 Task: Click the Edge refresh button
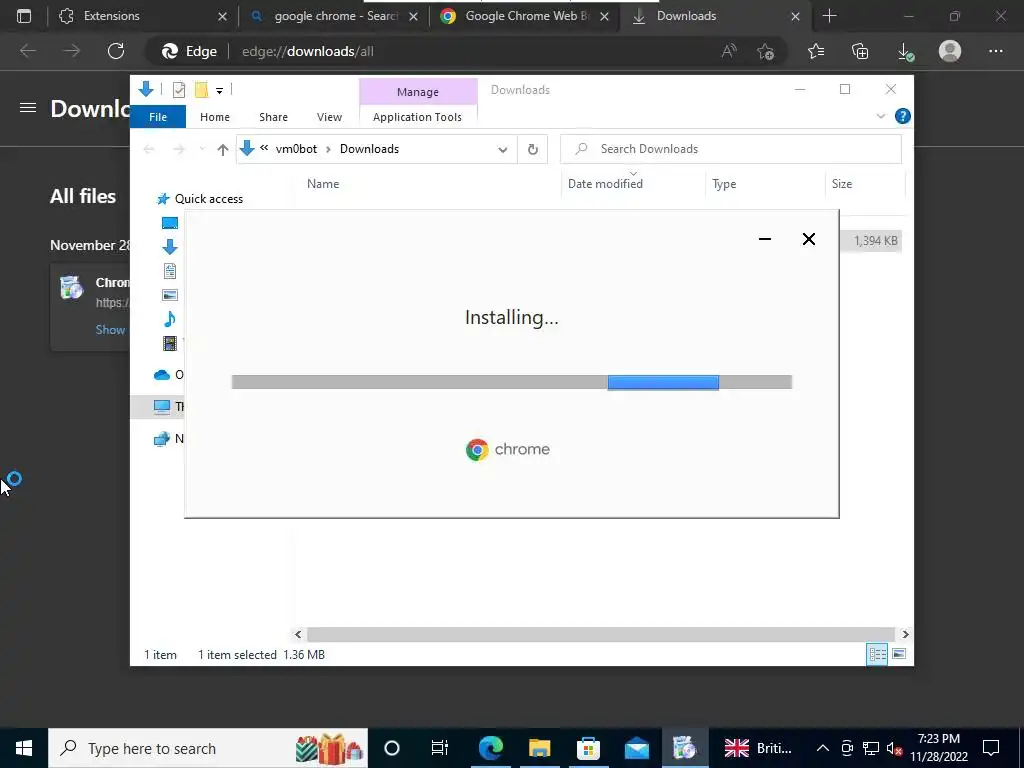point(116,51)
